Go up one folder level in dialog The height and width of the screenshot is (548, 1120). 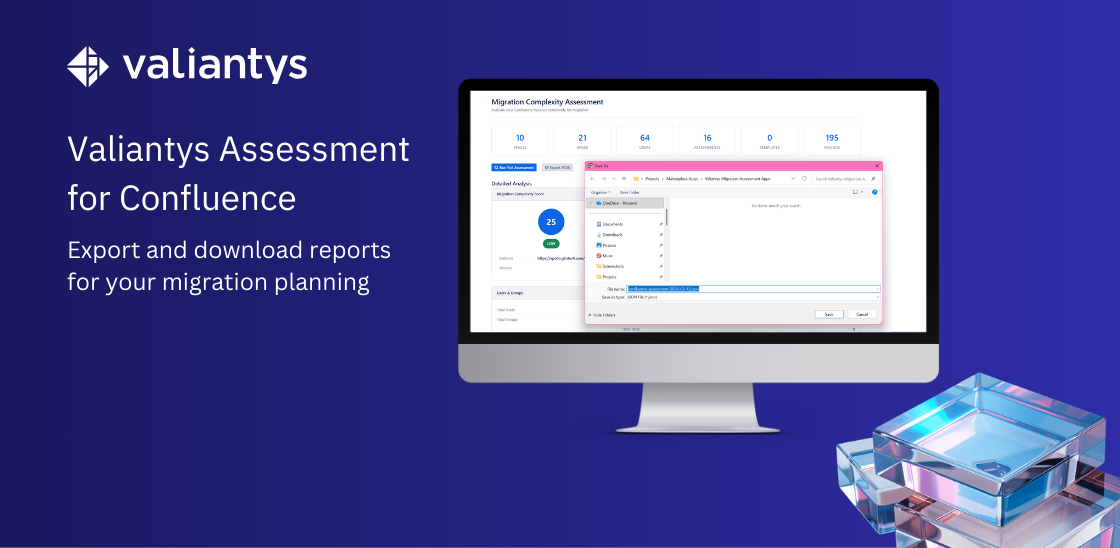[624, 179]
